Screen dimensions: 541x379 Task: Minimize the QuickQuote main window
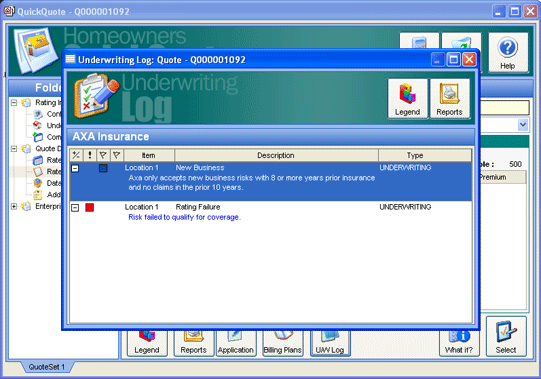[x=499, y=11]
